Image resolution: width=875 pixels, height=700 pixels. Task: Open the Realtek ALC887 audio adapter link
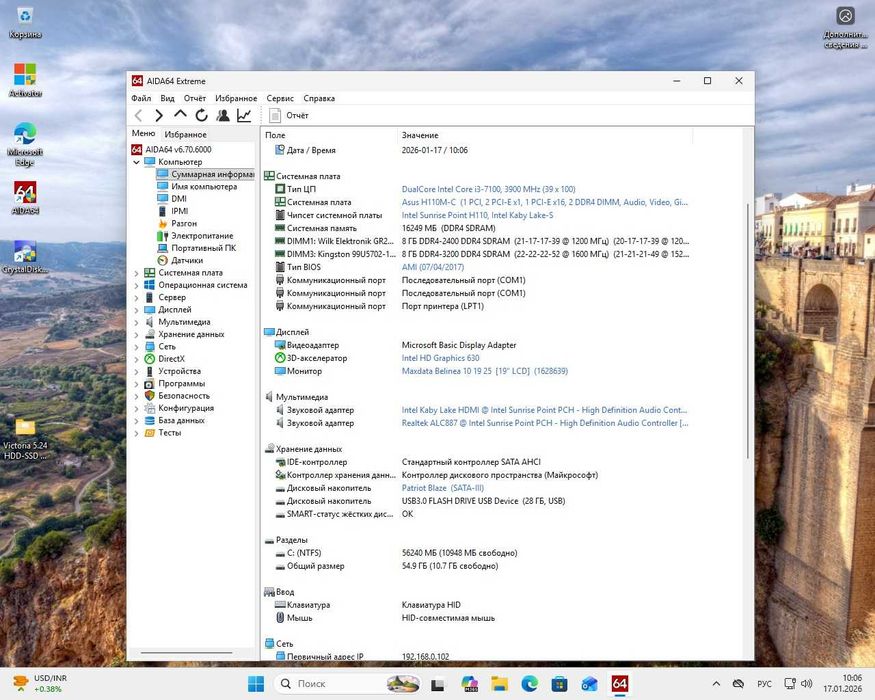tap(545, 423)
